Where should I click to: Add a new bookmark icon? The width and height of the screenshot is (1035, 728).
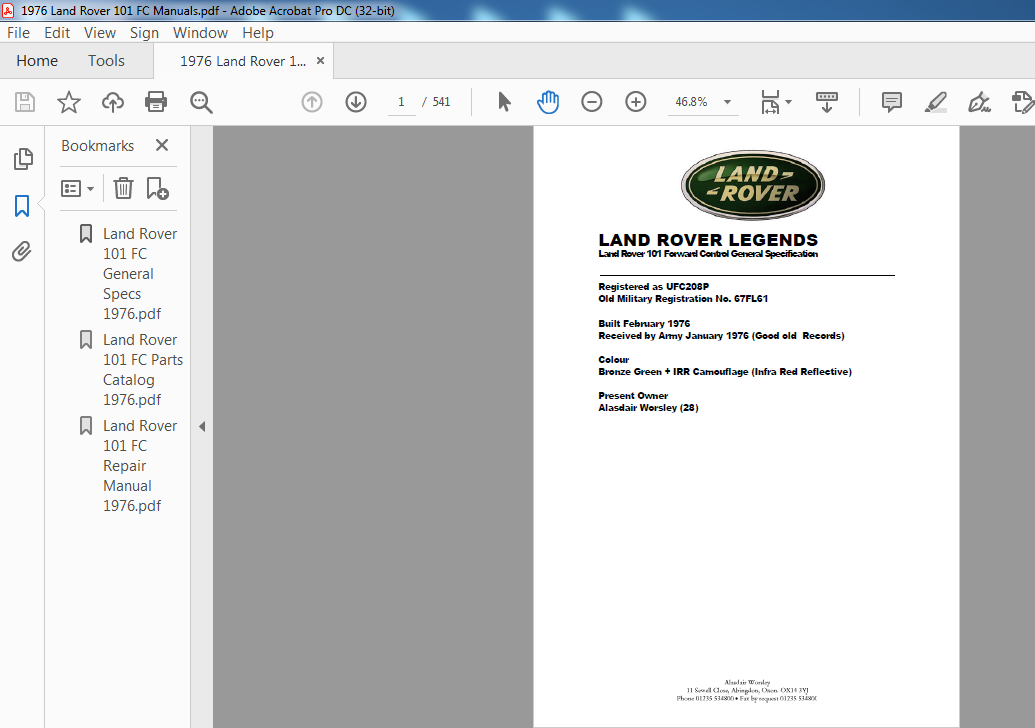click(x=157, y=189)
